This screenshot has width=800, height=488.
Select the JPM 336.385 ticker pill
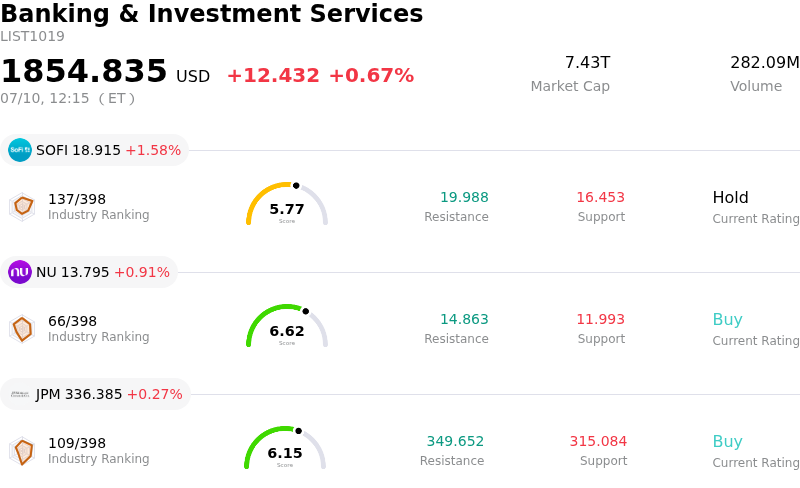click(x=95, y=394)
